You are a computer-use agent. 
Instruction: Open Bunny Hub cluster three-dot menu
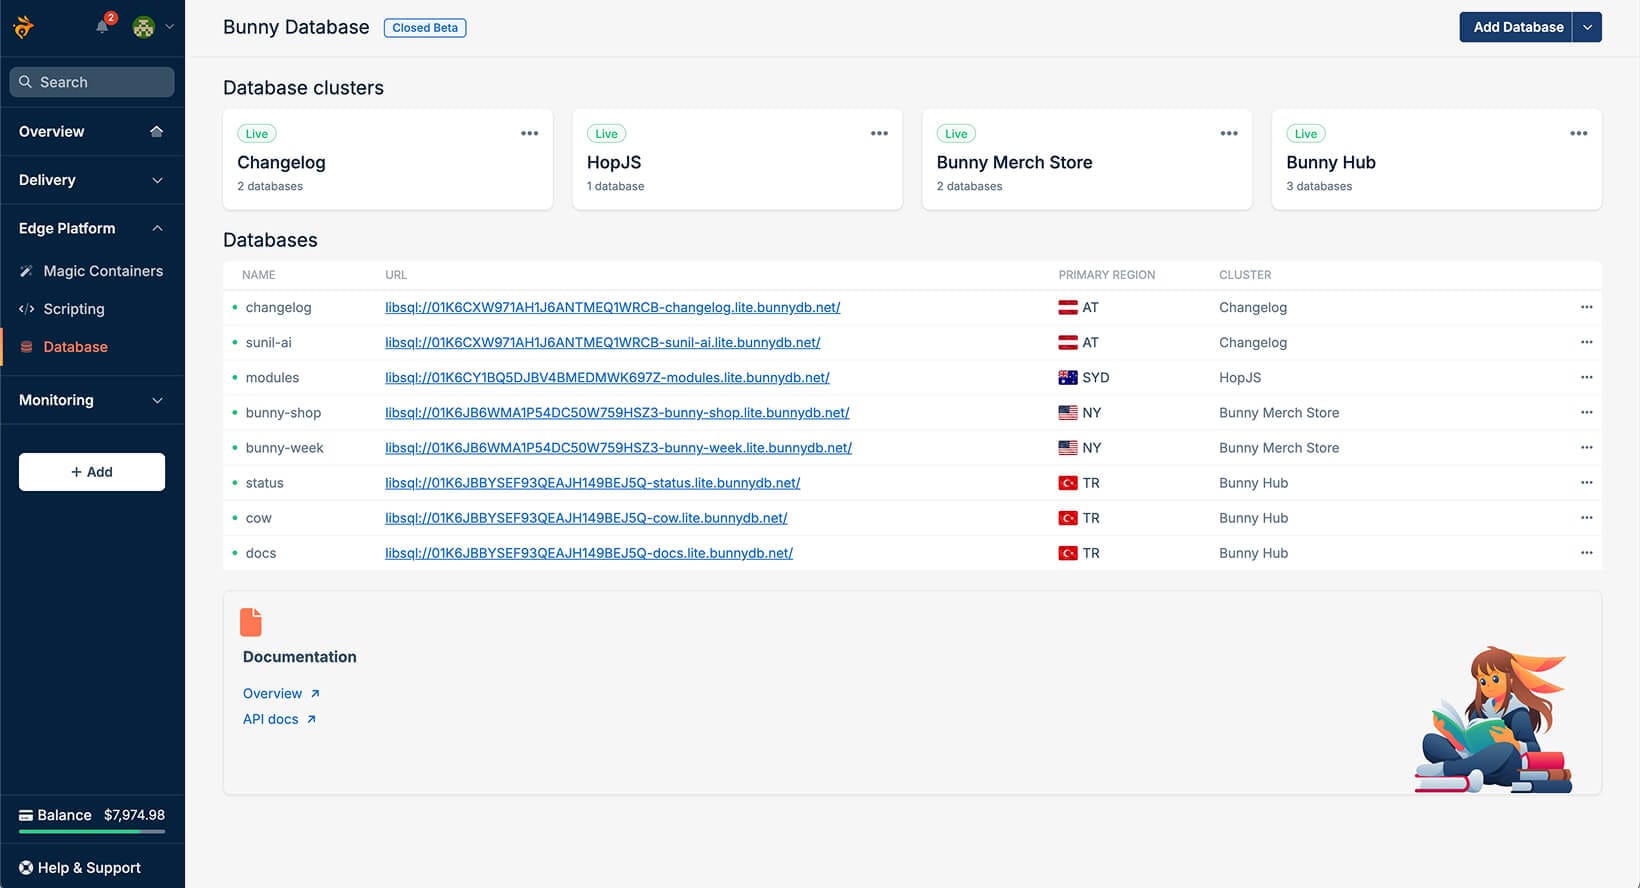click(x=1578, y=133)
